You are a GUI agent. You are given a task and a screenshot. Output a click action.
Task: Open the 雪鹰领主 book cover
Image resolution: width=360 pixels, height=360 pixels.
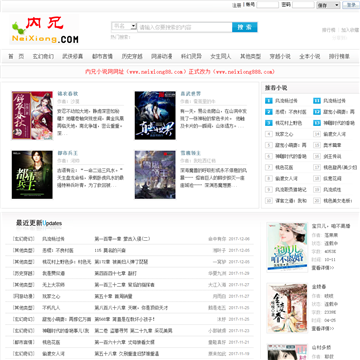155,175
